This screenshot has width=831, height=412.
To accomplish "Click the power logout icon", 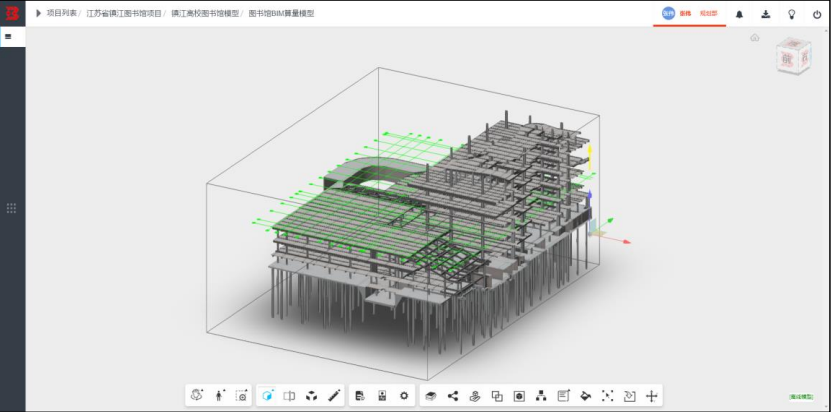I will (817, 14).
